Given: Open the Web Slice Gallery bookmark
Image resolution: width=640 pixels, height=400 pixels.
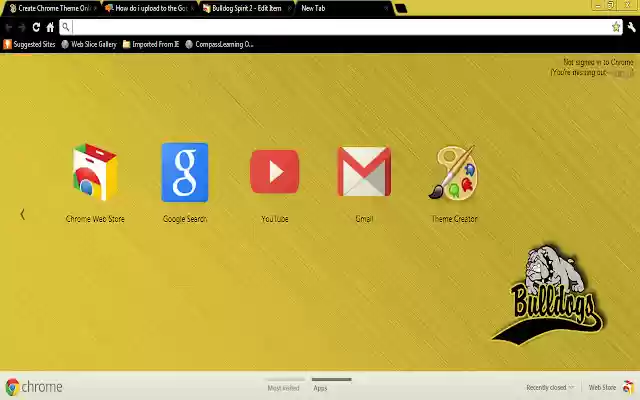Looking at the screenshot, I should pos(89,44).
